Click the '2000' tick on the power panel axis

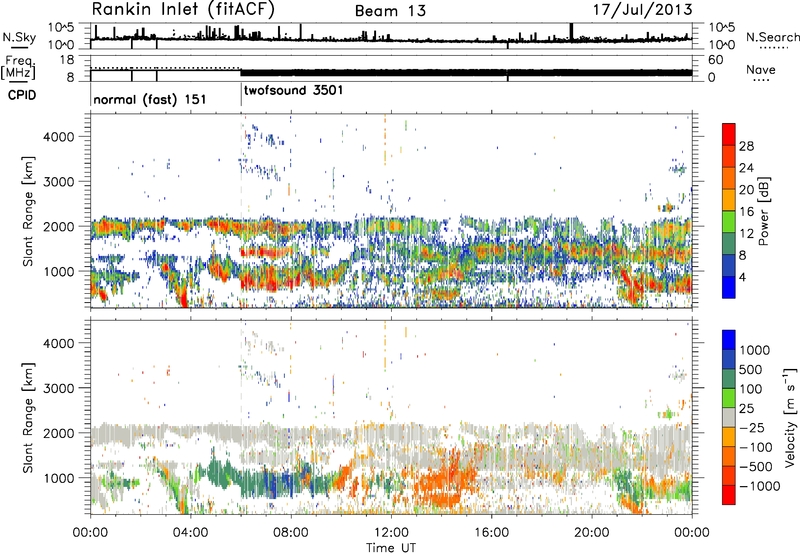click(58, 226)
